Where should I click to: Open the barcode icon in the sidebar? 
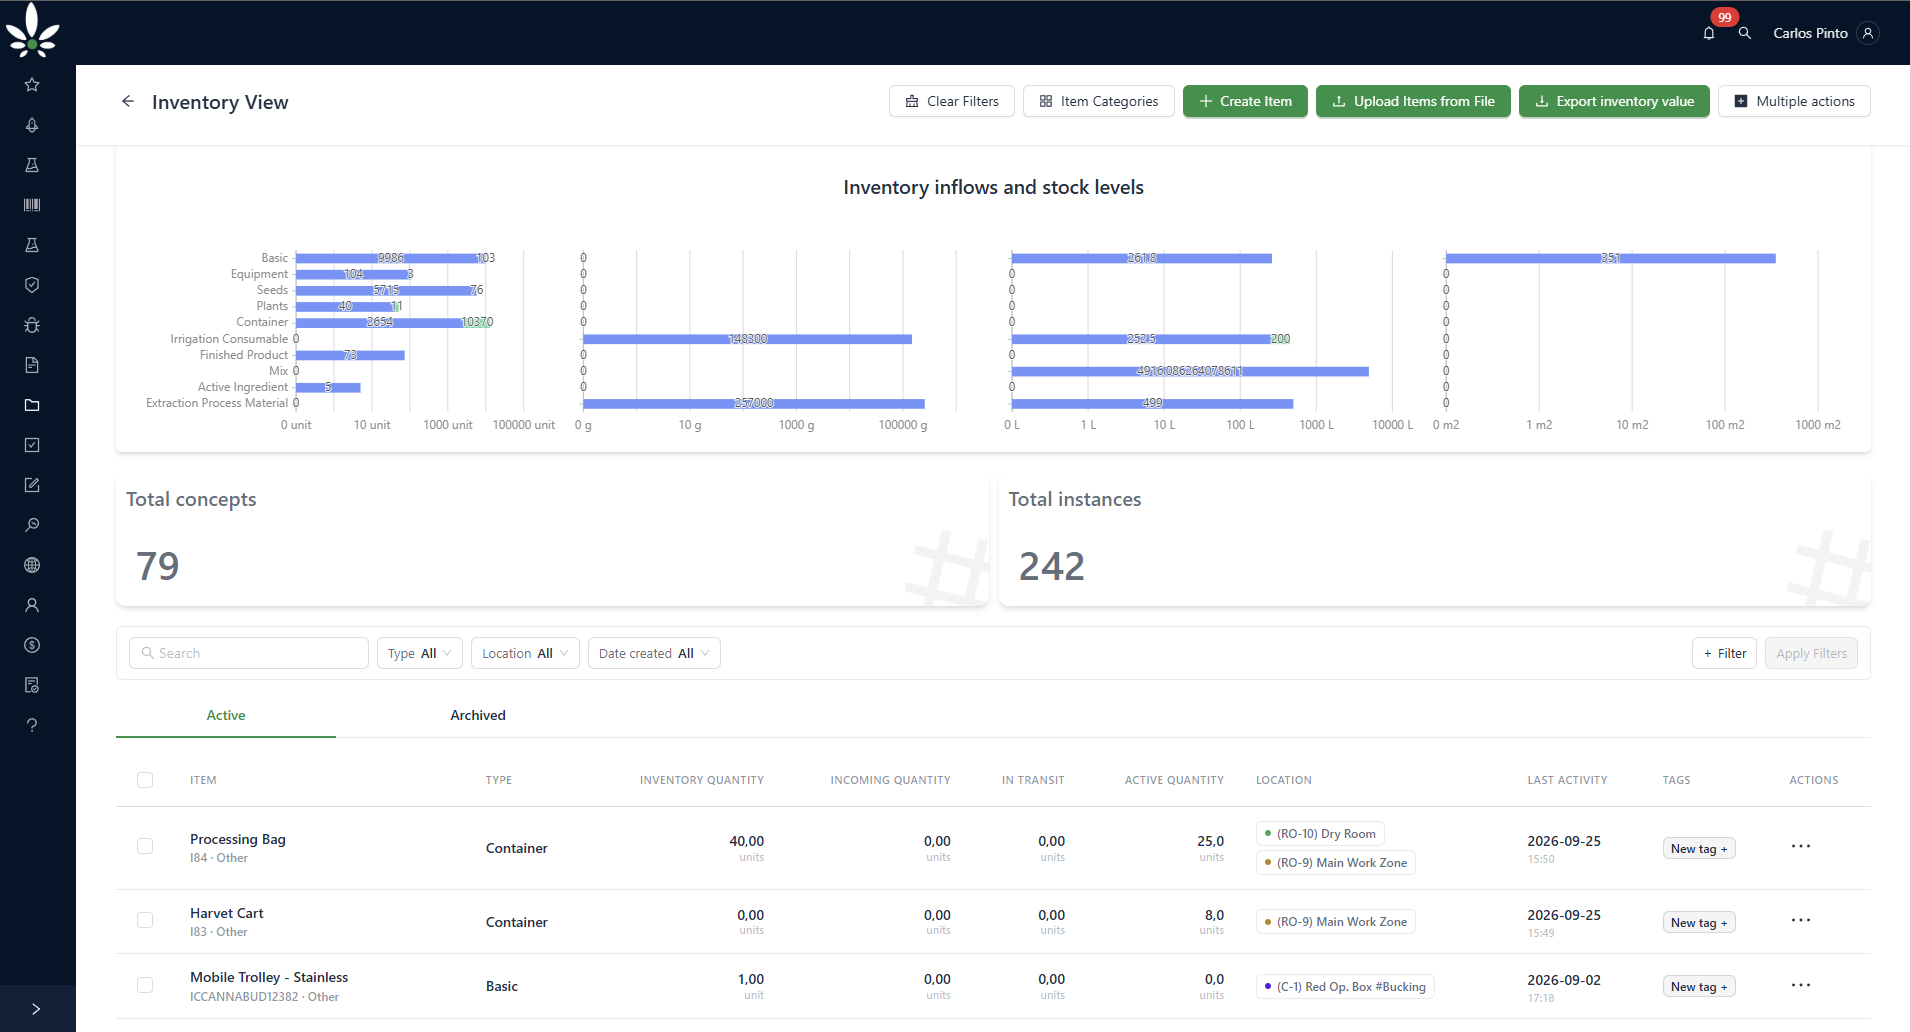click(32, 205)
